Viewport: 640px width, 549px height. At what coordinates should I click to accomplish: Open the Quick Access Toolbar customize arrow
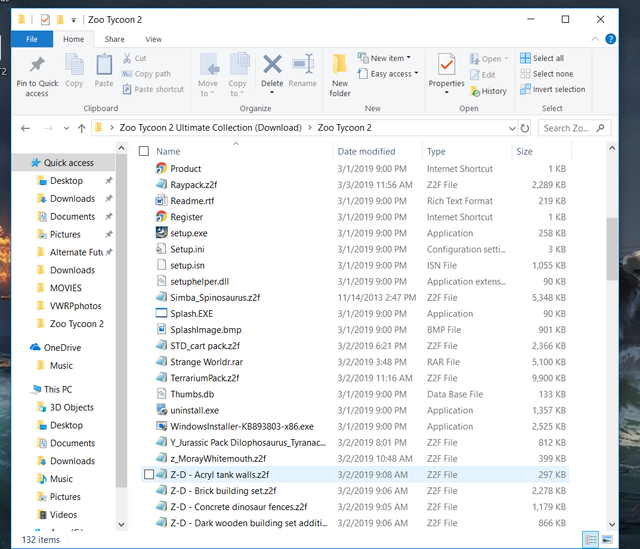coord(73,20)
